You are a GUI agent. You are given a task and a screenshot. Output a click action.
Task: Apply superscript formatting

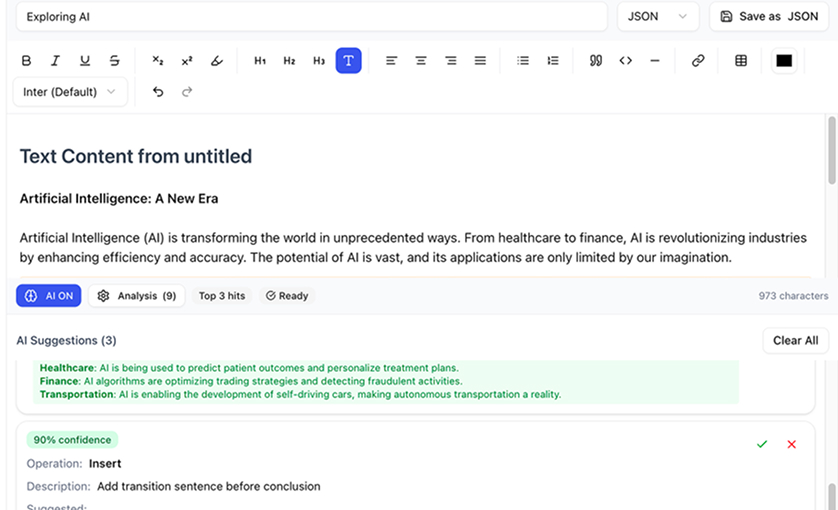click(x=187, y=61)
